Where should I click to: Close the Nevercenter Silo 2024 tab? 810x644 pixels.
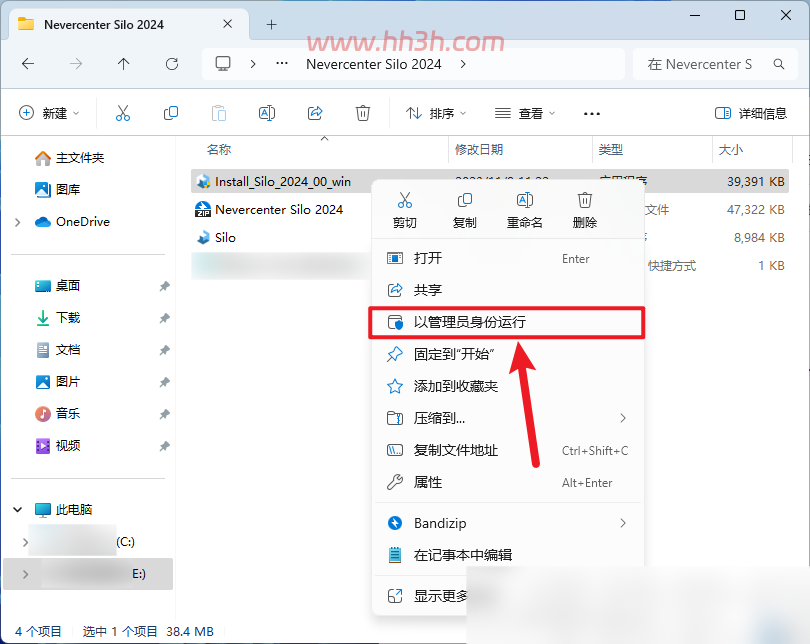coord(227,24)
